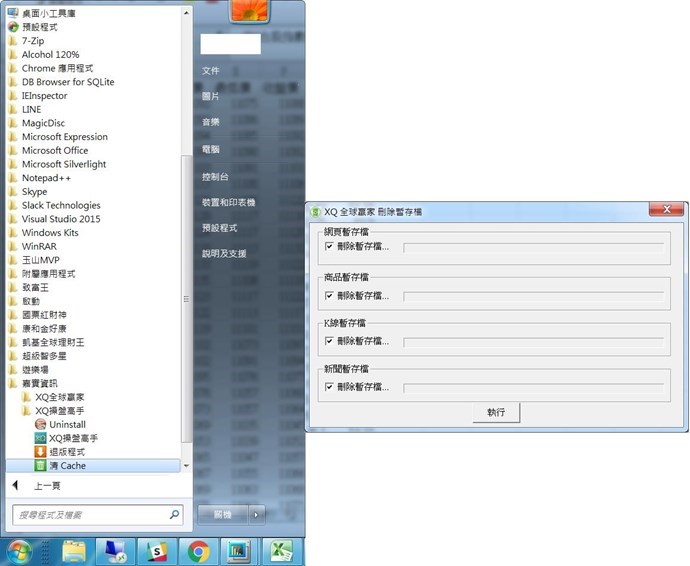Click the 搜尋程式及檔案 search box
This screenshot has width=690, height=566.
pyautogui.click(x=90, y=515)
